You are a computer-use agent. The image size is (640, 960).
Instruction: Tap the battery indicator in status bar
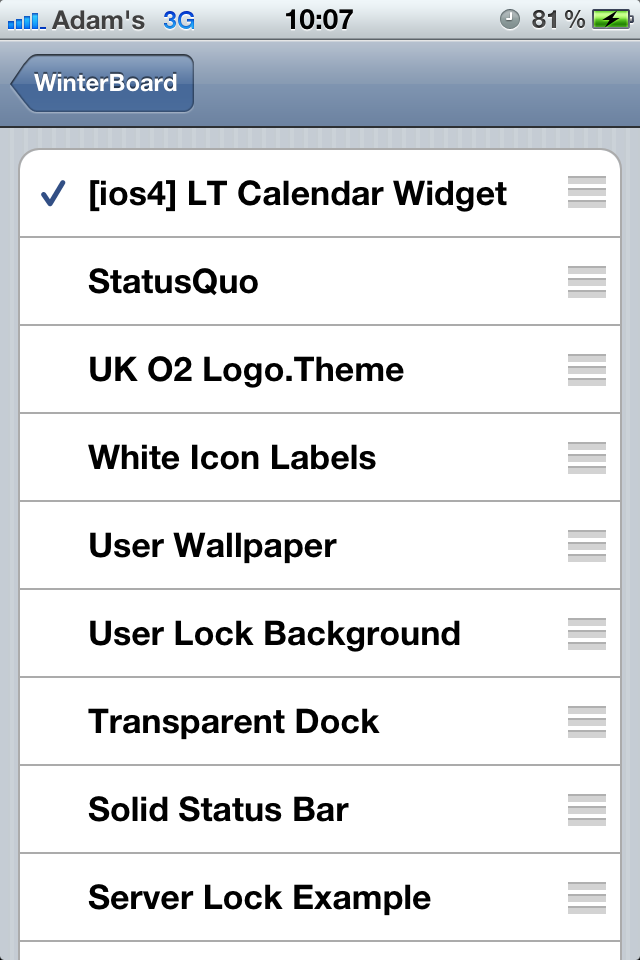(610, 19)
